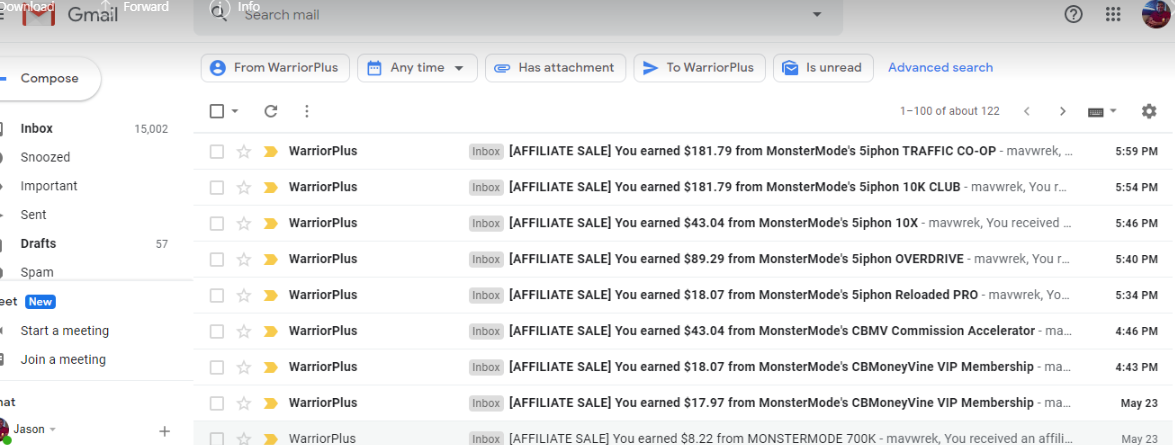
Task: Click Inbox label on 5iphon OVERDRIVE email
Action: pos(486,259)
